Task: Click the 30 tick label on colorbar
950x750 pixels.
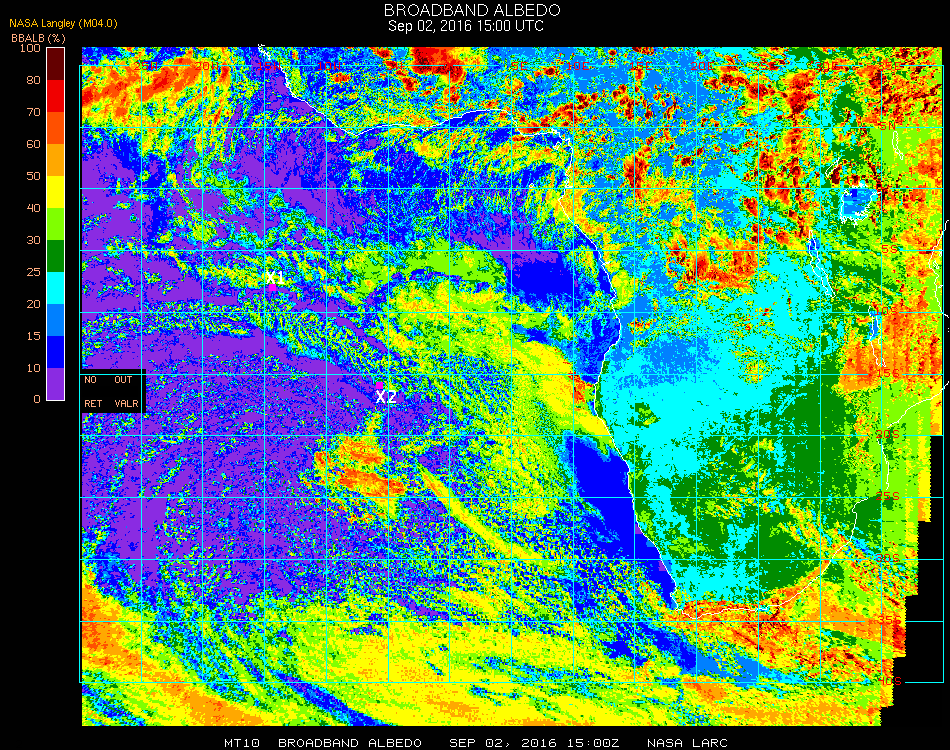Action: tap(33, 241)
